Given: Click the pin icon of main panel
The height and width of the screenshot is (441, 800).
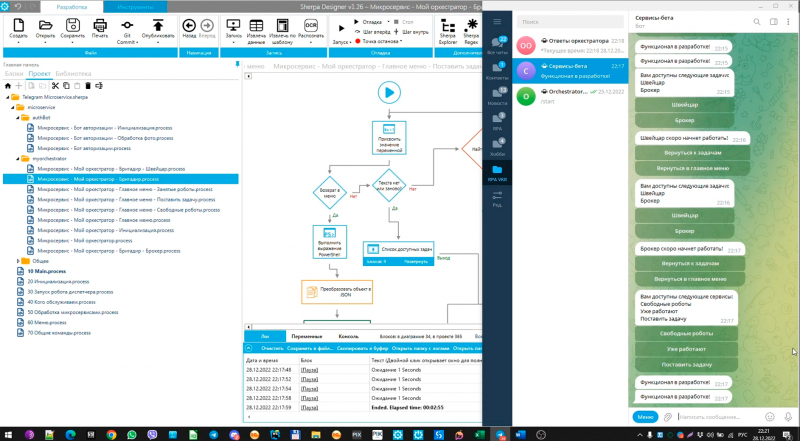Looking at the screenshot, I should pyautogui.click(x=237, y=64).
